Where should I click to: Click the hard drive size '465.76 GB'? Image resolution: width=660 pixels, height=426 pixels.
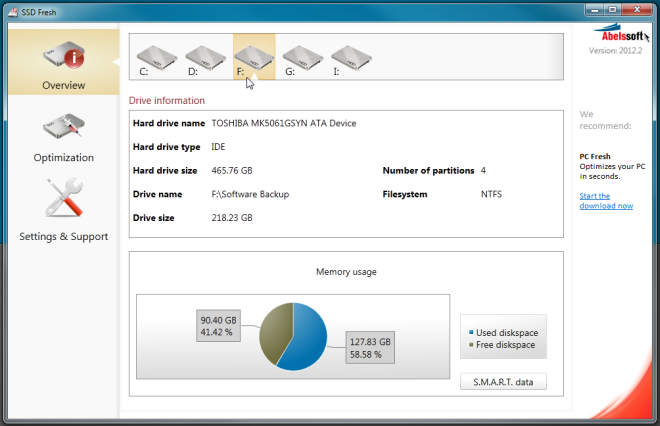tap(232, 170)
